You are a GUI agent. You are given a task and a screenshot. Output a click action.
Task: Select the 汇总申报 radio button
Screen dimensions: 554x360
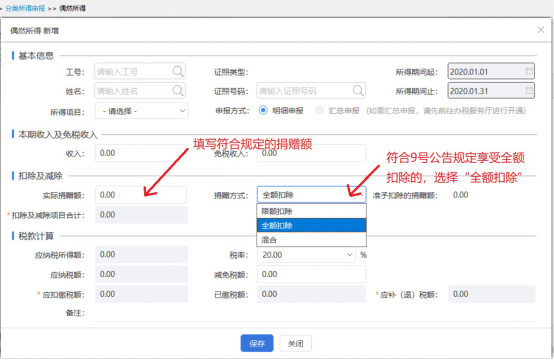(x=319, y=110)
